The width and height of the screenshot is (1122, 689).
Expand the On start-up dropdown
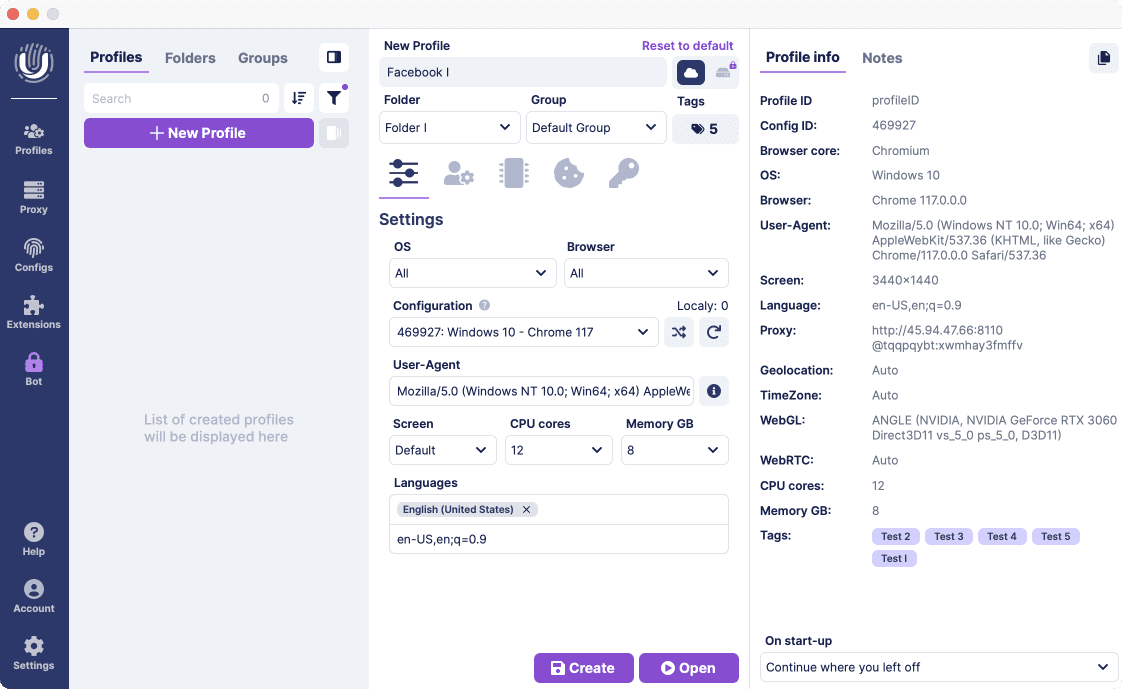point(939,667)
